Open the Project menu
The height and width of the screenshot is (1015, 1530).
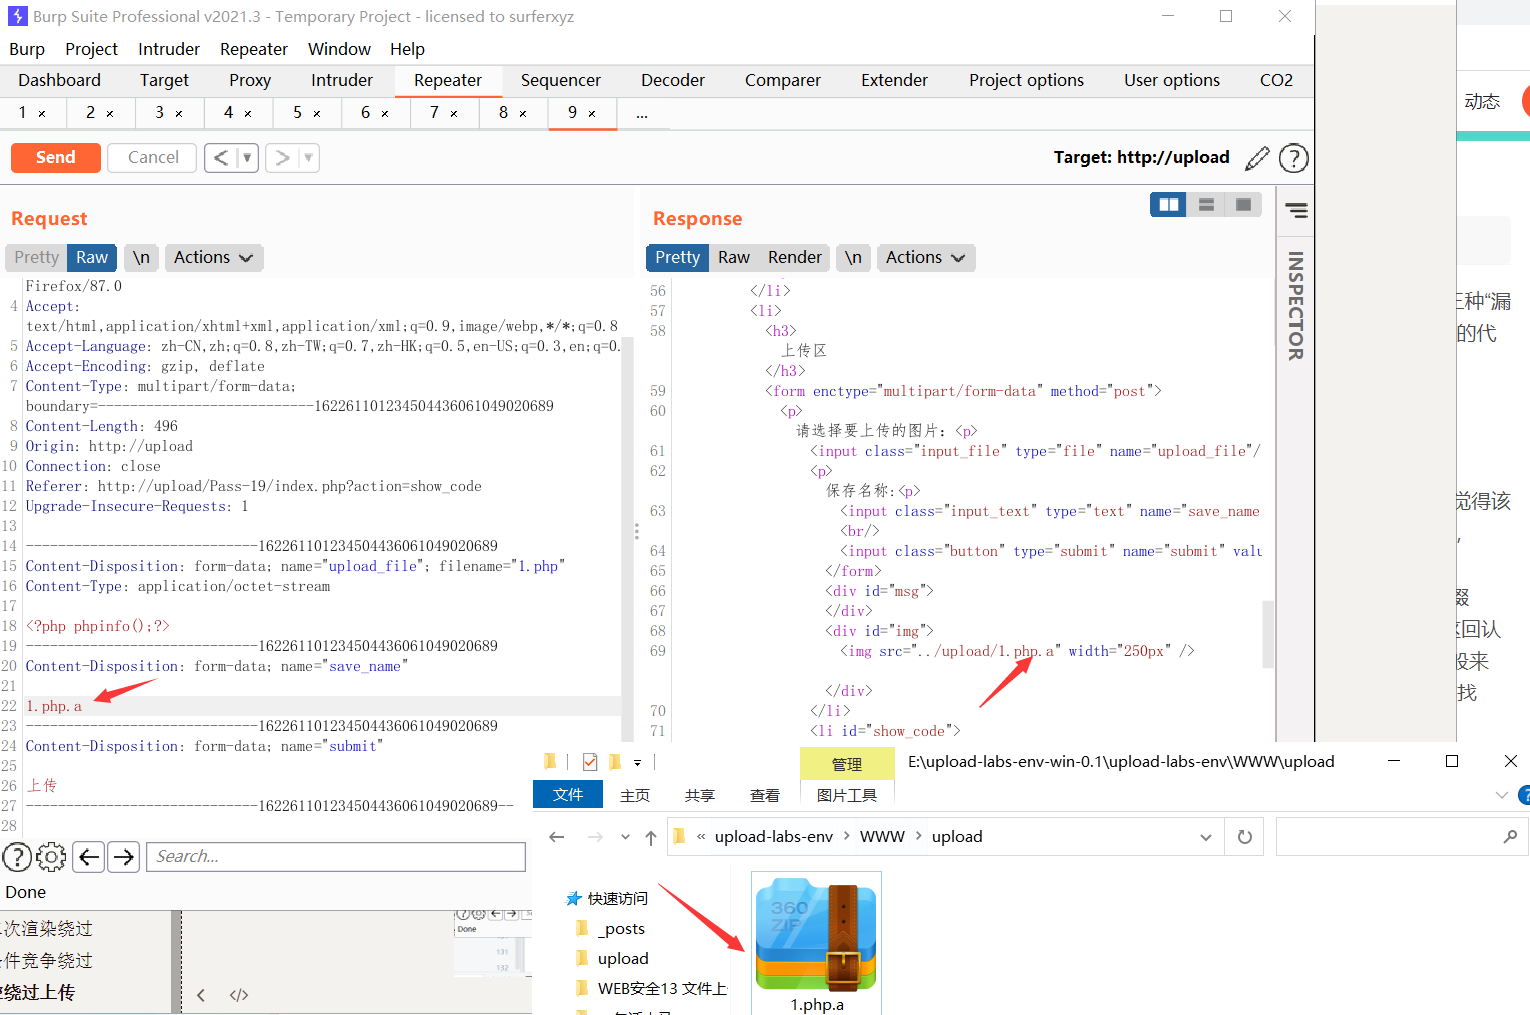coord(91,49)
